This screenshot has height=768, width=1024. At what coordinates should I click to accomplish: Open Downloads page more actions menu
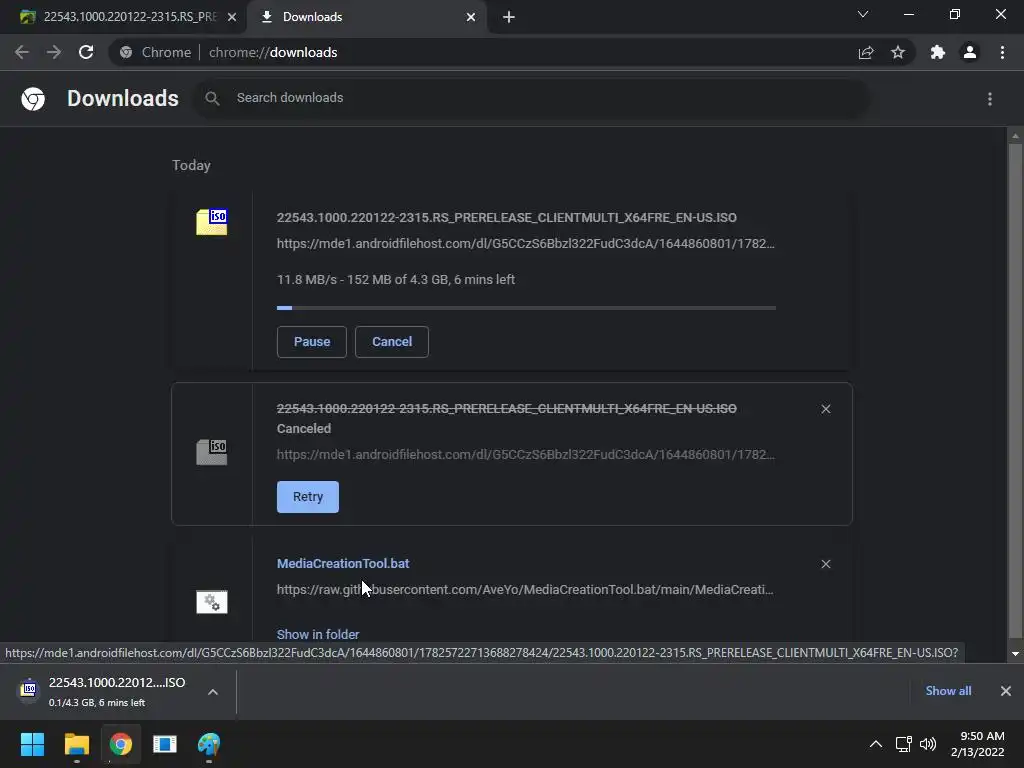coord(990,99)
